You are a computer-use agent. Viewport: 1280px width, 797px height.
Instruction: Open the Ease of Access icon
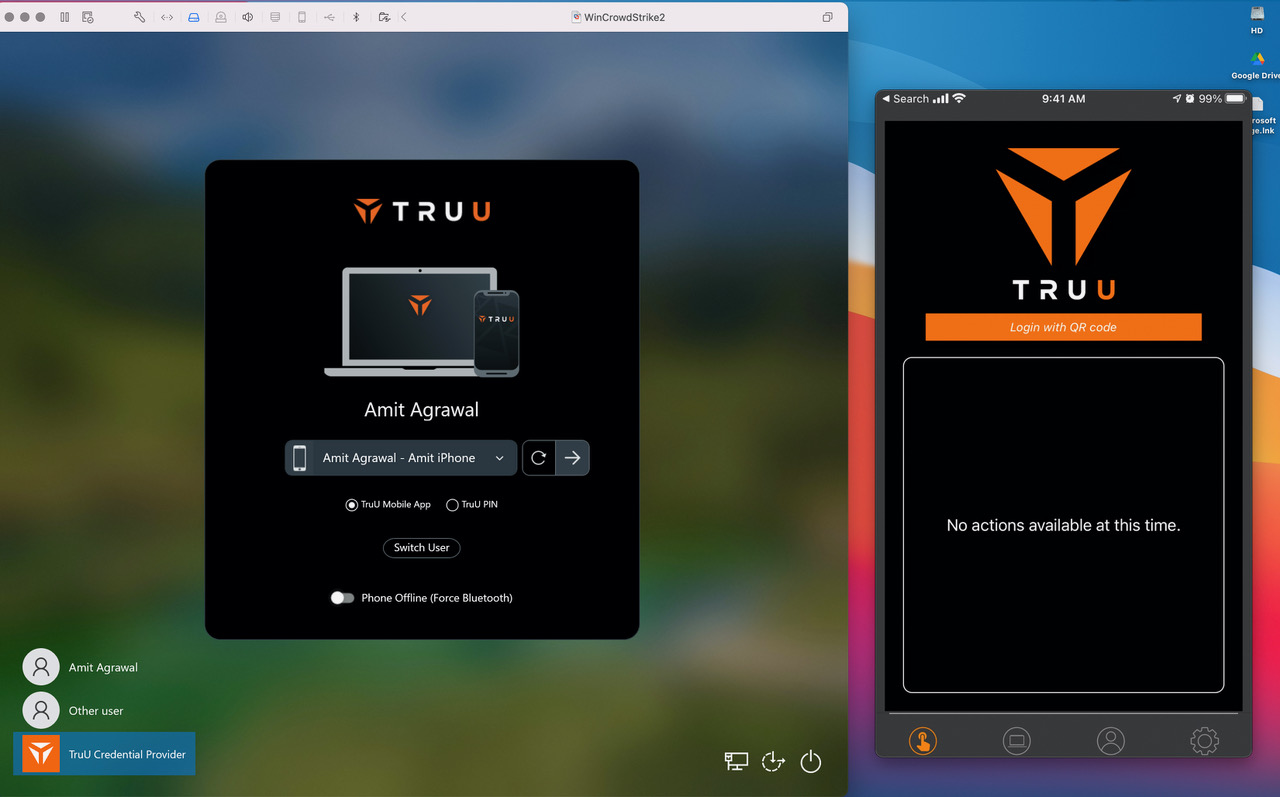(773, 761)
